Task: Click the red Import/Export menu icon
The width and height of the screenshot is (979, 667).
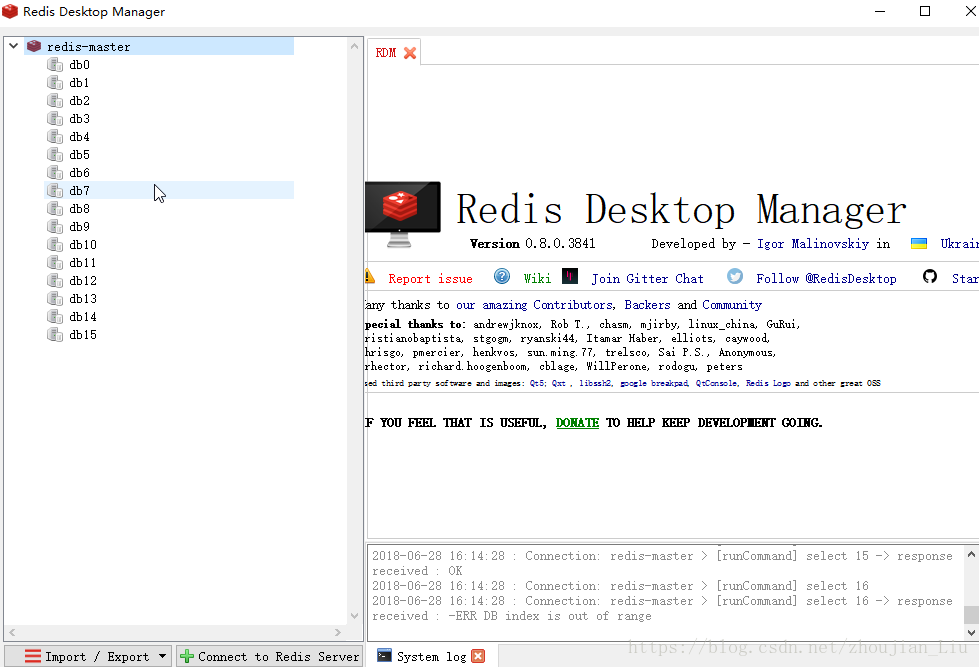Action: click(33, 656)
